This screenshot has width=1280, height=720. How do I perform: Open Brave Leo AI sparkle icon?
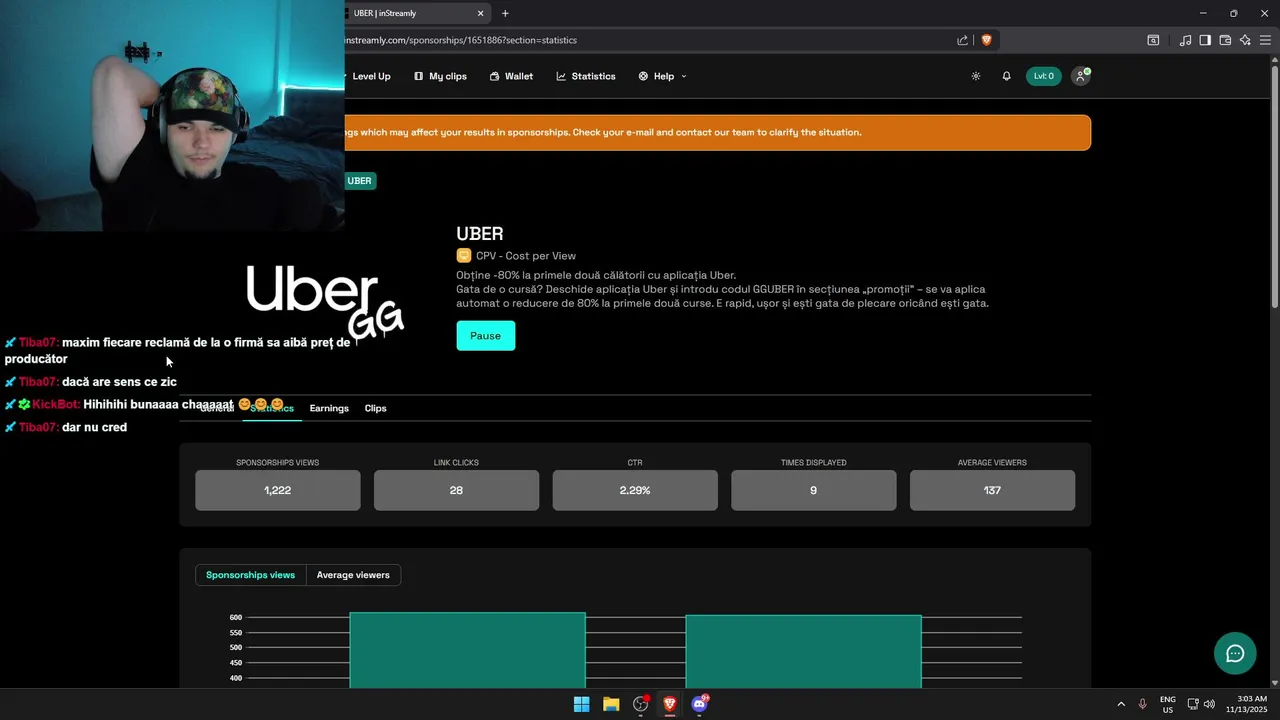pyautogui.click(x=1245, y=40)
